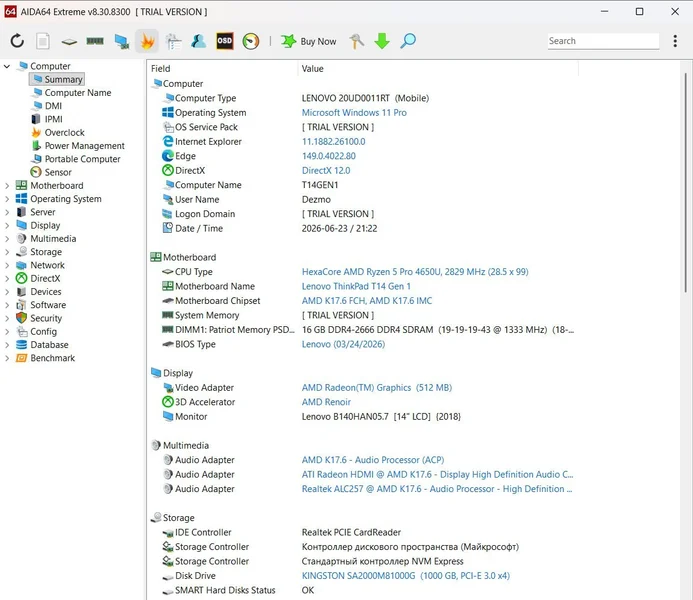
Task: Open the DirectX 12.0 link
Action: coord(326,171)
